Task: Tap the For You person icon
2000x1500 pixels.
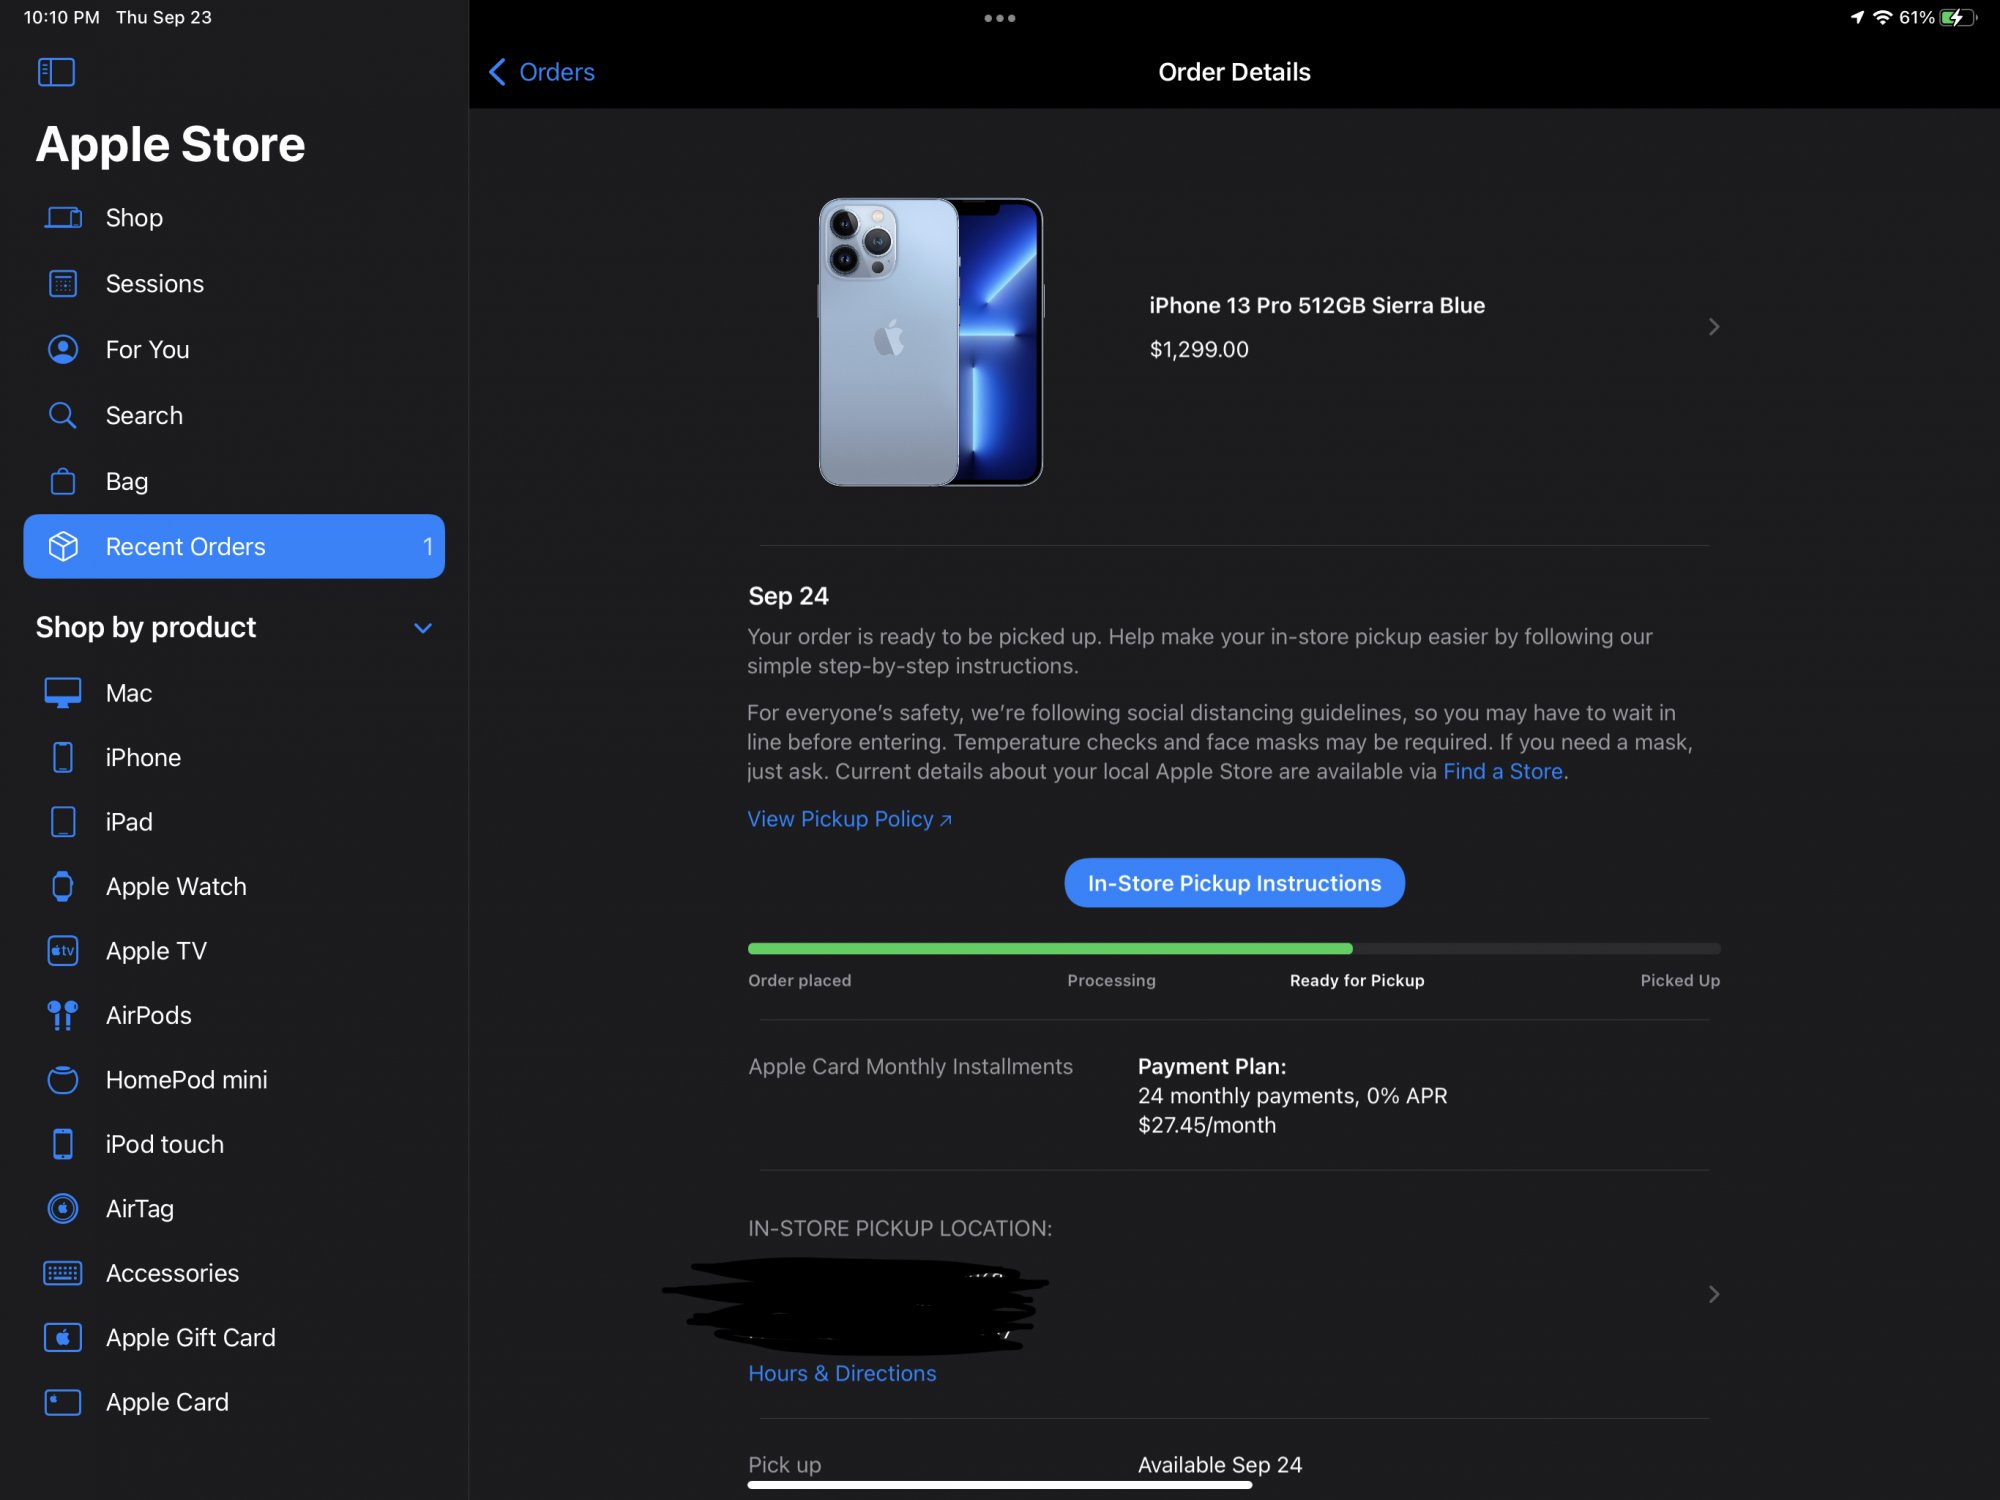Action: tap(63, 350)
